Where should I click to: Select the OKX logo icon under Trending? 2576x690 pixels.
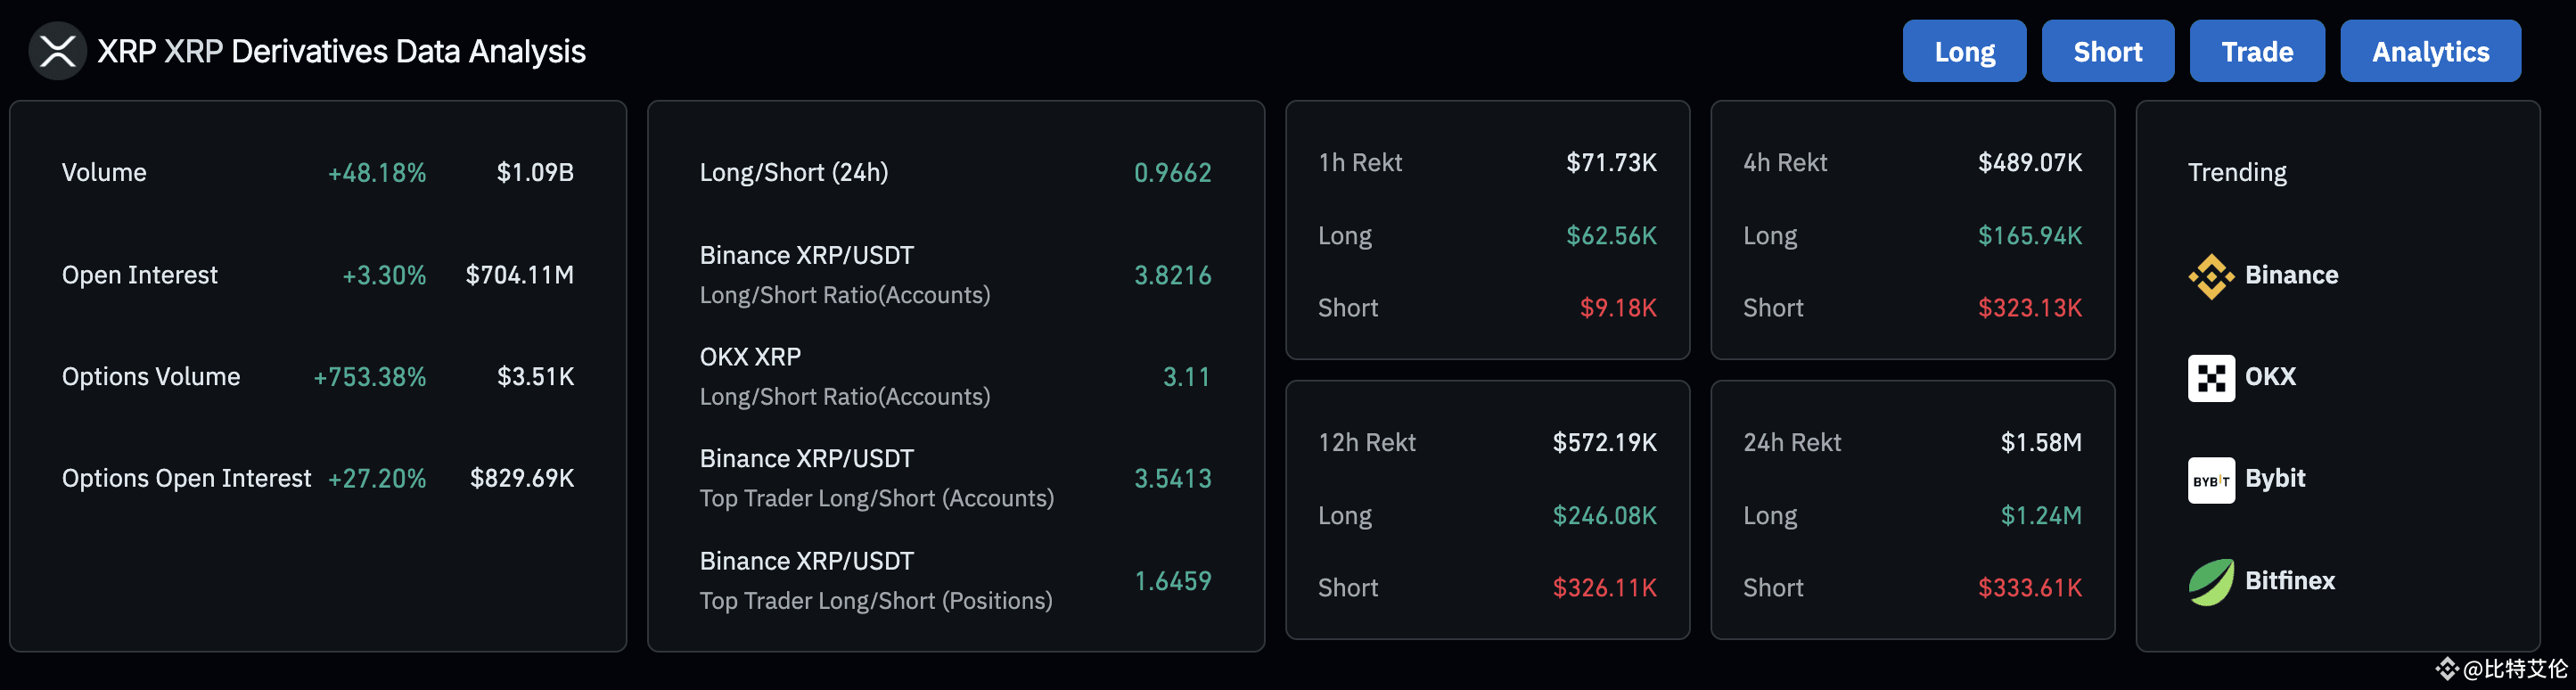click(2211, 378)
